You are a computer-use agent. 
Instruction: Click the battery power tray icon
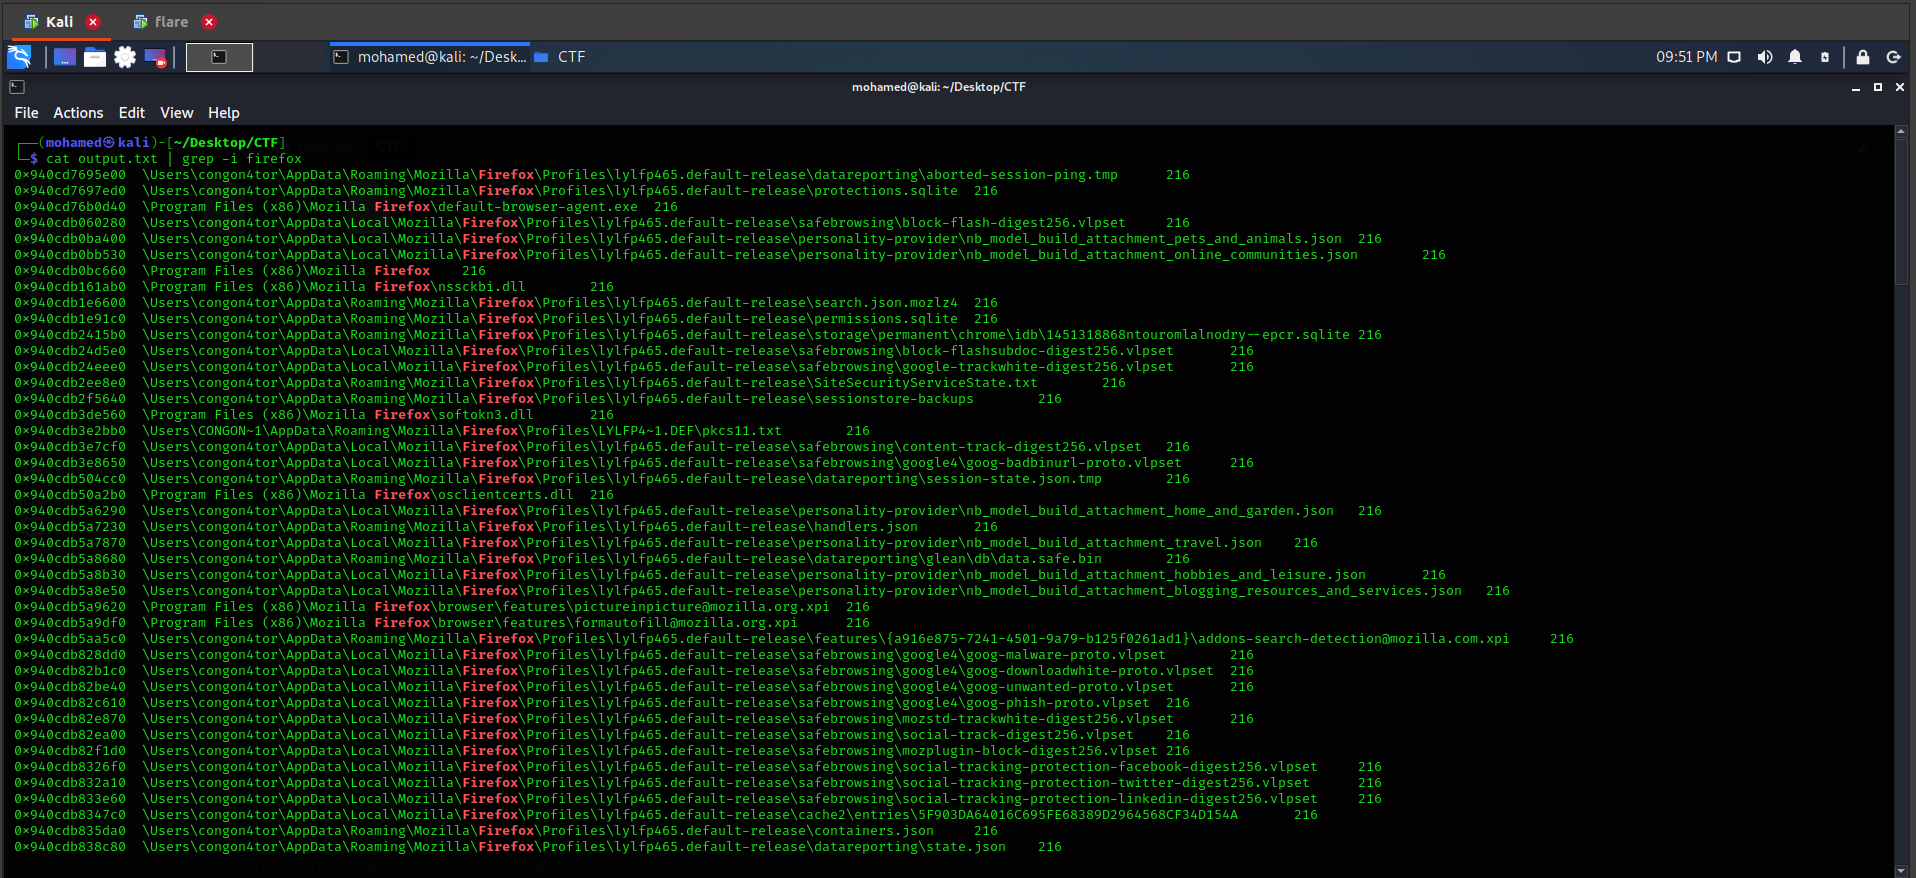point(1825,57)
